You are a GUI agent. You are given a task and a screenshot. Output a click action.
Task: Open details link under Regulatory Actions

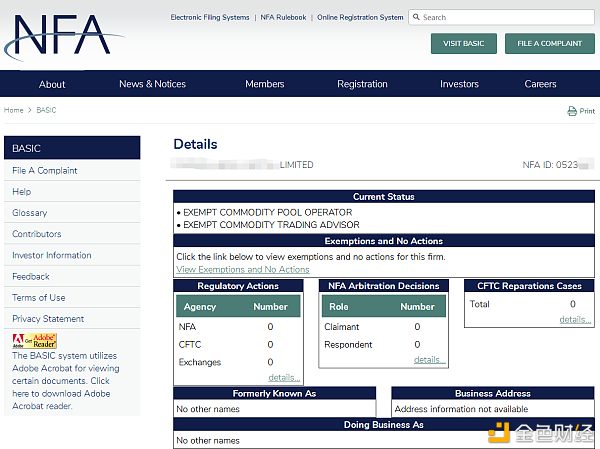point(284,377)
